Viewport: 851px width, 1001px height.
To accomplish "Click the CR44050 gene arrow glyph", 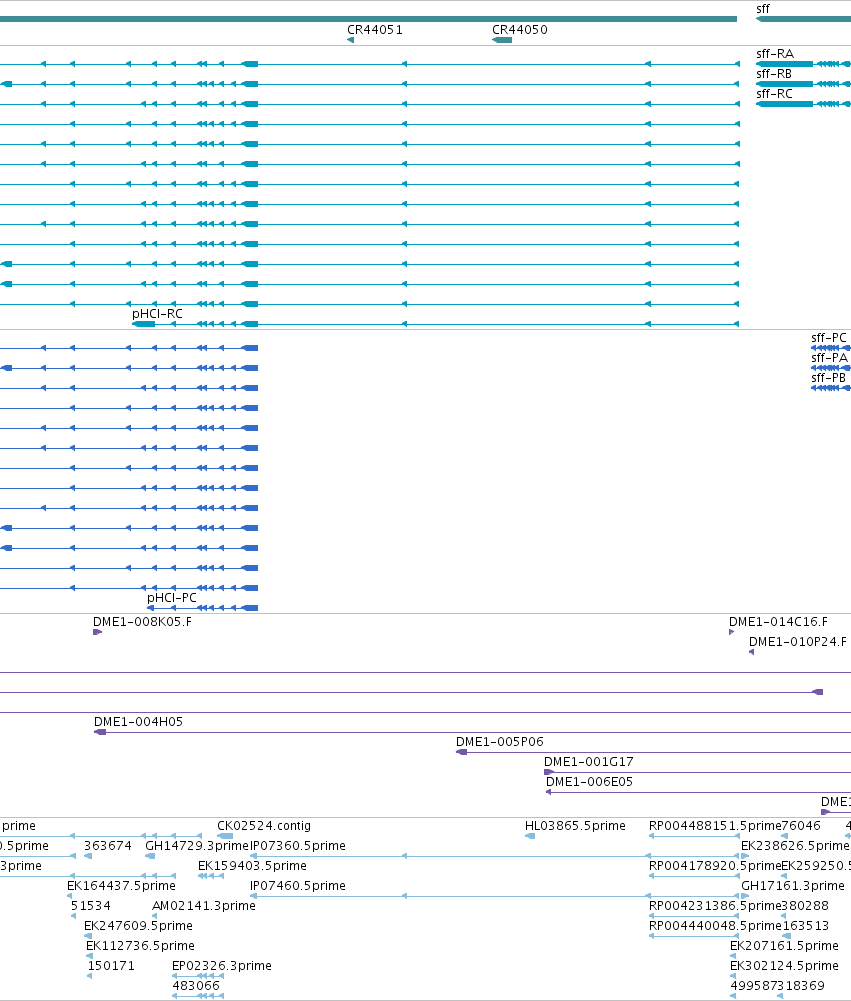I will 502,40.
